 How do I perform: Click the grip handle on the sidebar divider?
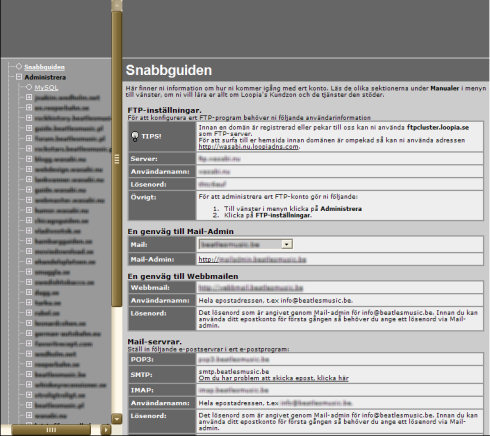117,159
